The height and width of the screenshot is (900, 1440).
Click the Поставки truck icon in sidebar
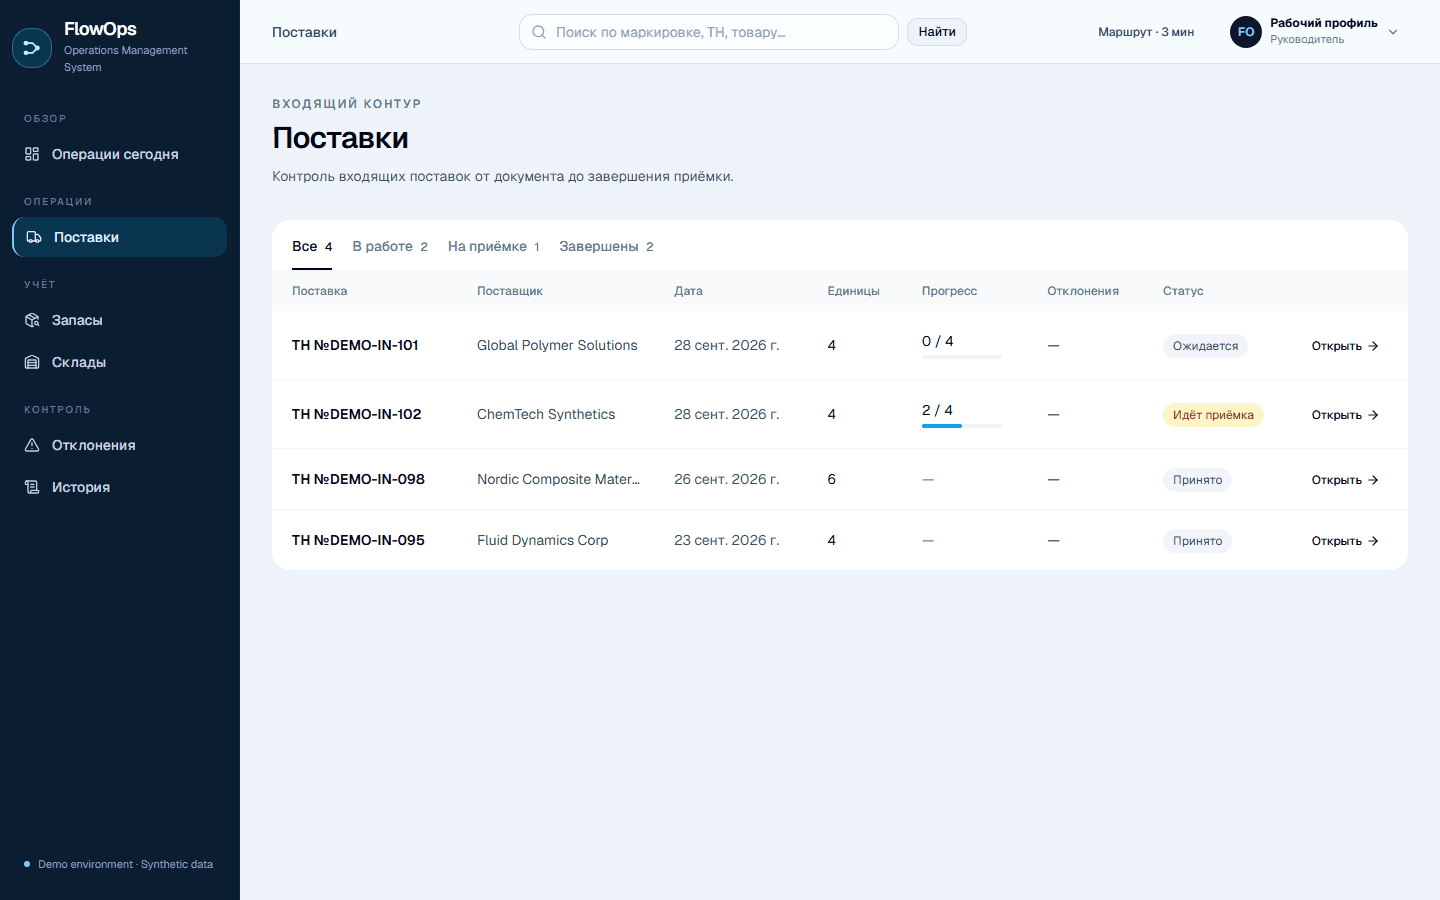click(x=34, y=237)
